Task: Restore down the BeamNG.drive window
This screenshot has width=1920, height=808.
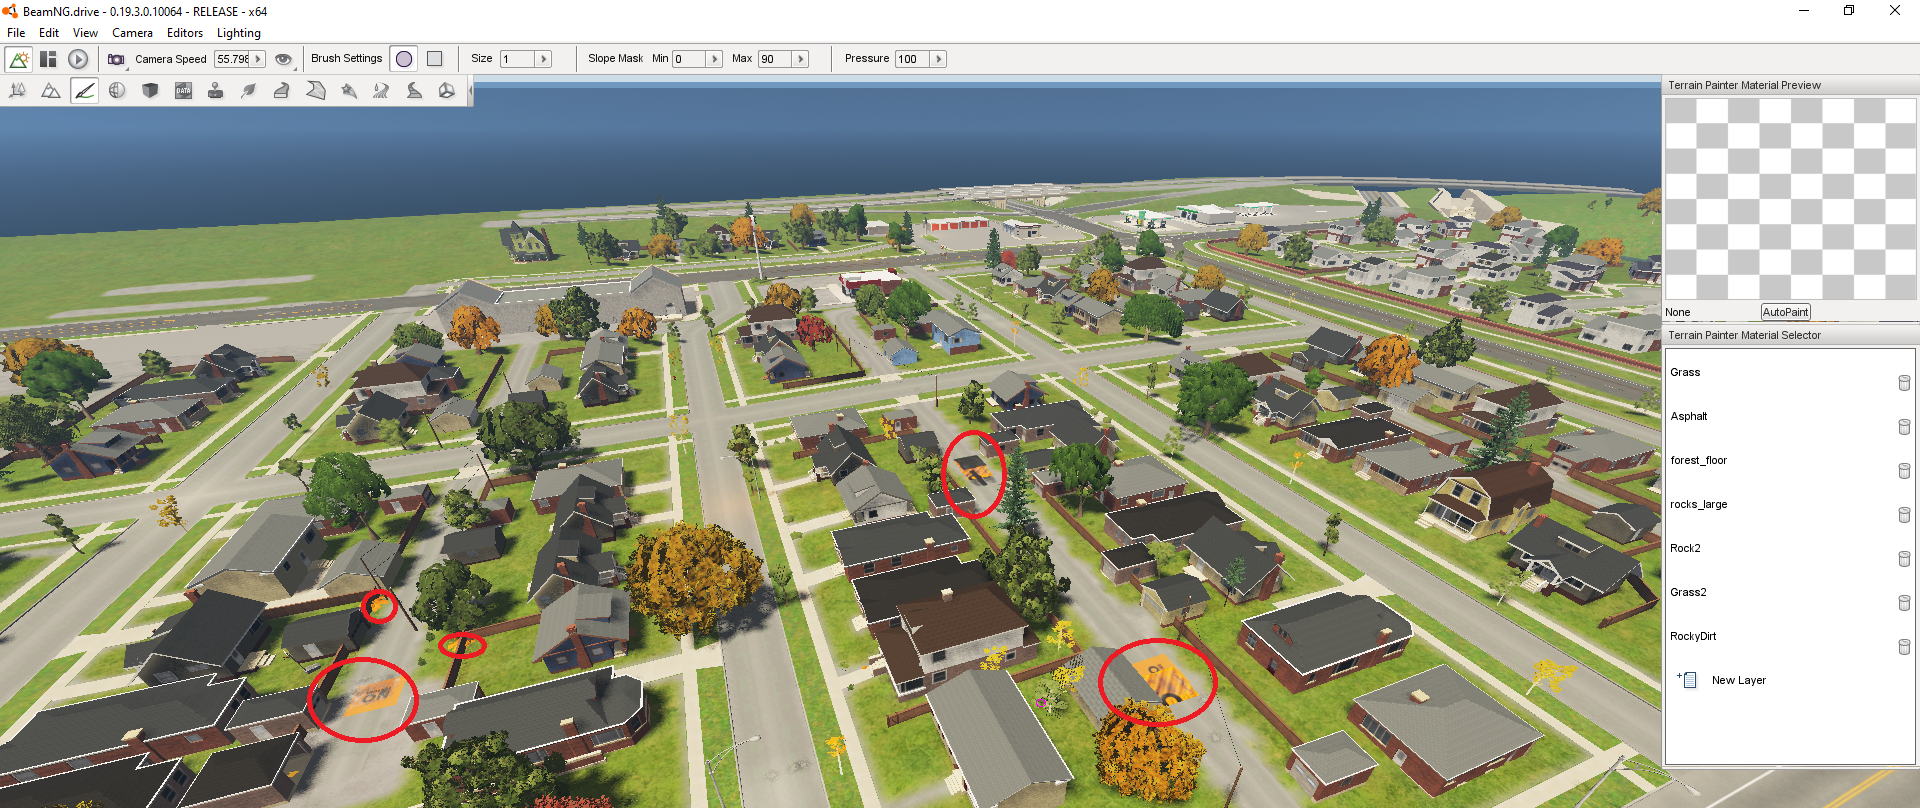Action: pyautogui.click(x=1849, y=11)
